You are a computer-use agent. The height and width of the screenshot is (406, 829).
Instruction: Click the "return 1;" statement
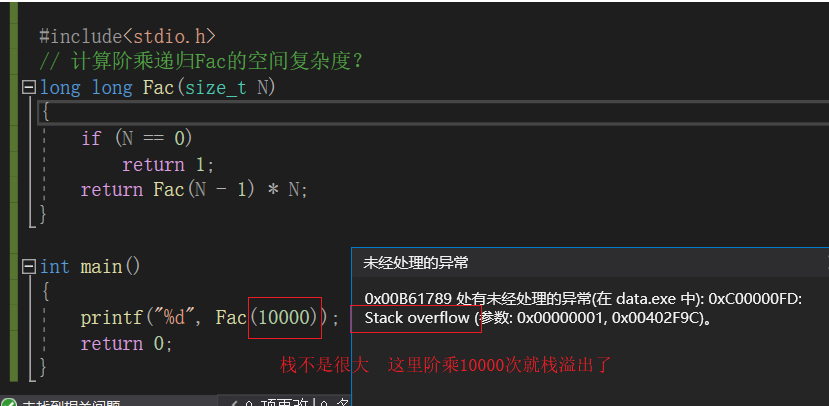169,164
